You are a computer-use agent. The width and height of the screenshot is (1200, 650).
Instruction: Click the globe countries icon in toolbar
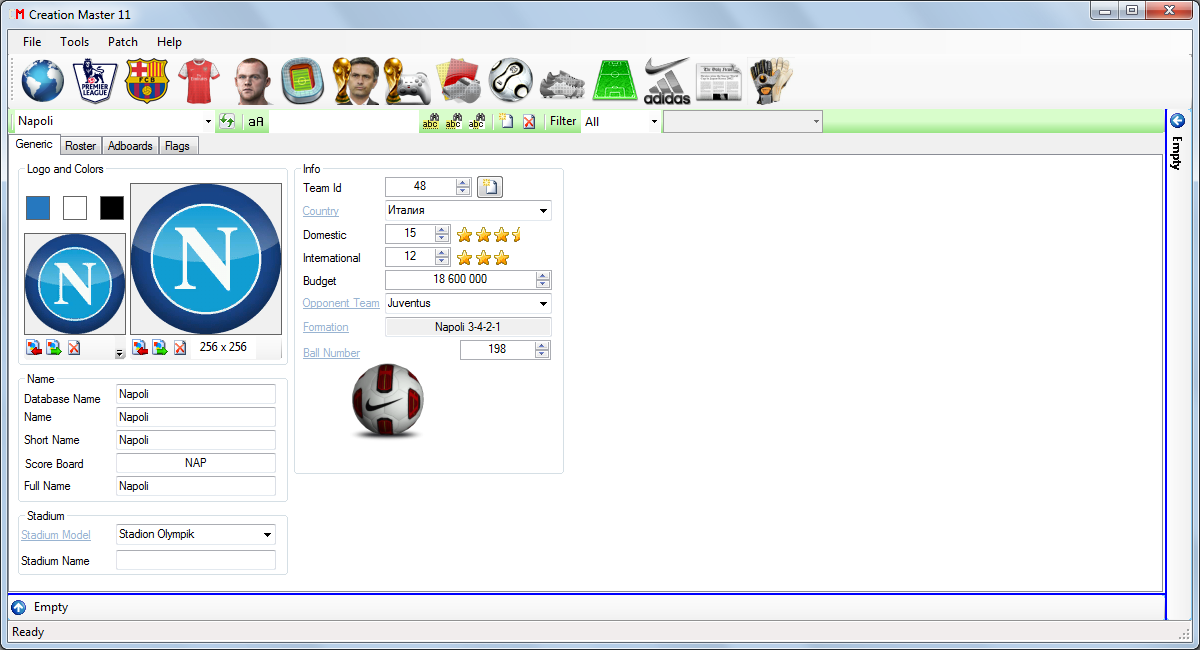point(42,81)
